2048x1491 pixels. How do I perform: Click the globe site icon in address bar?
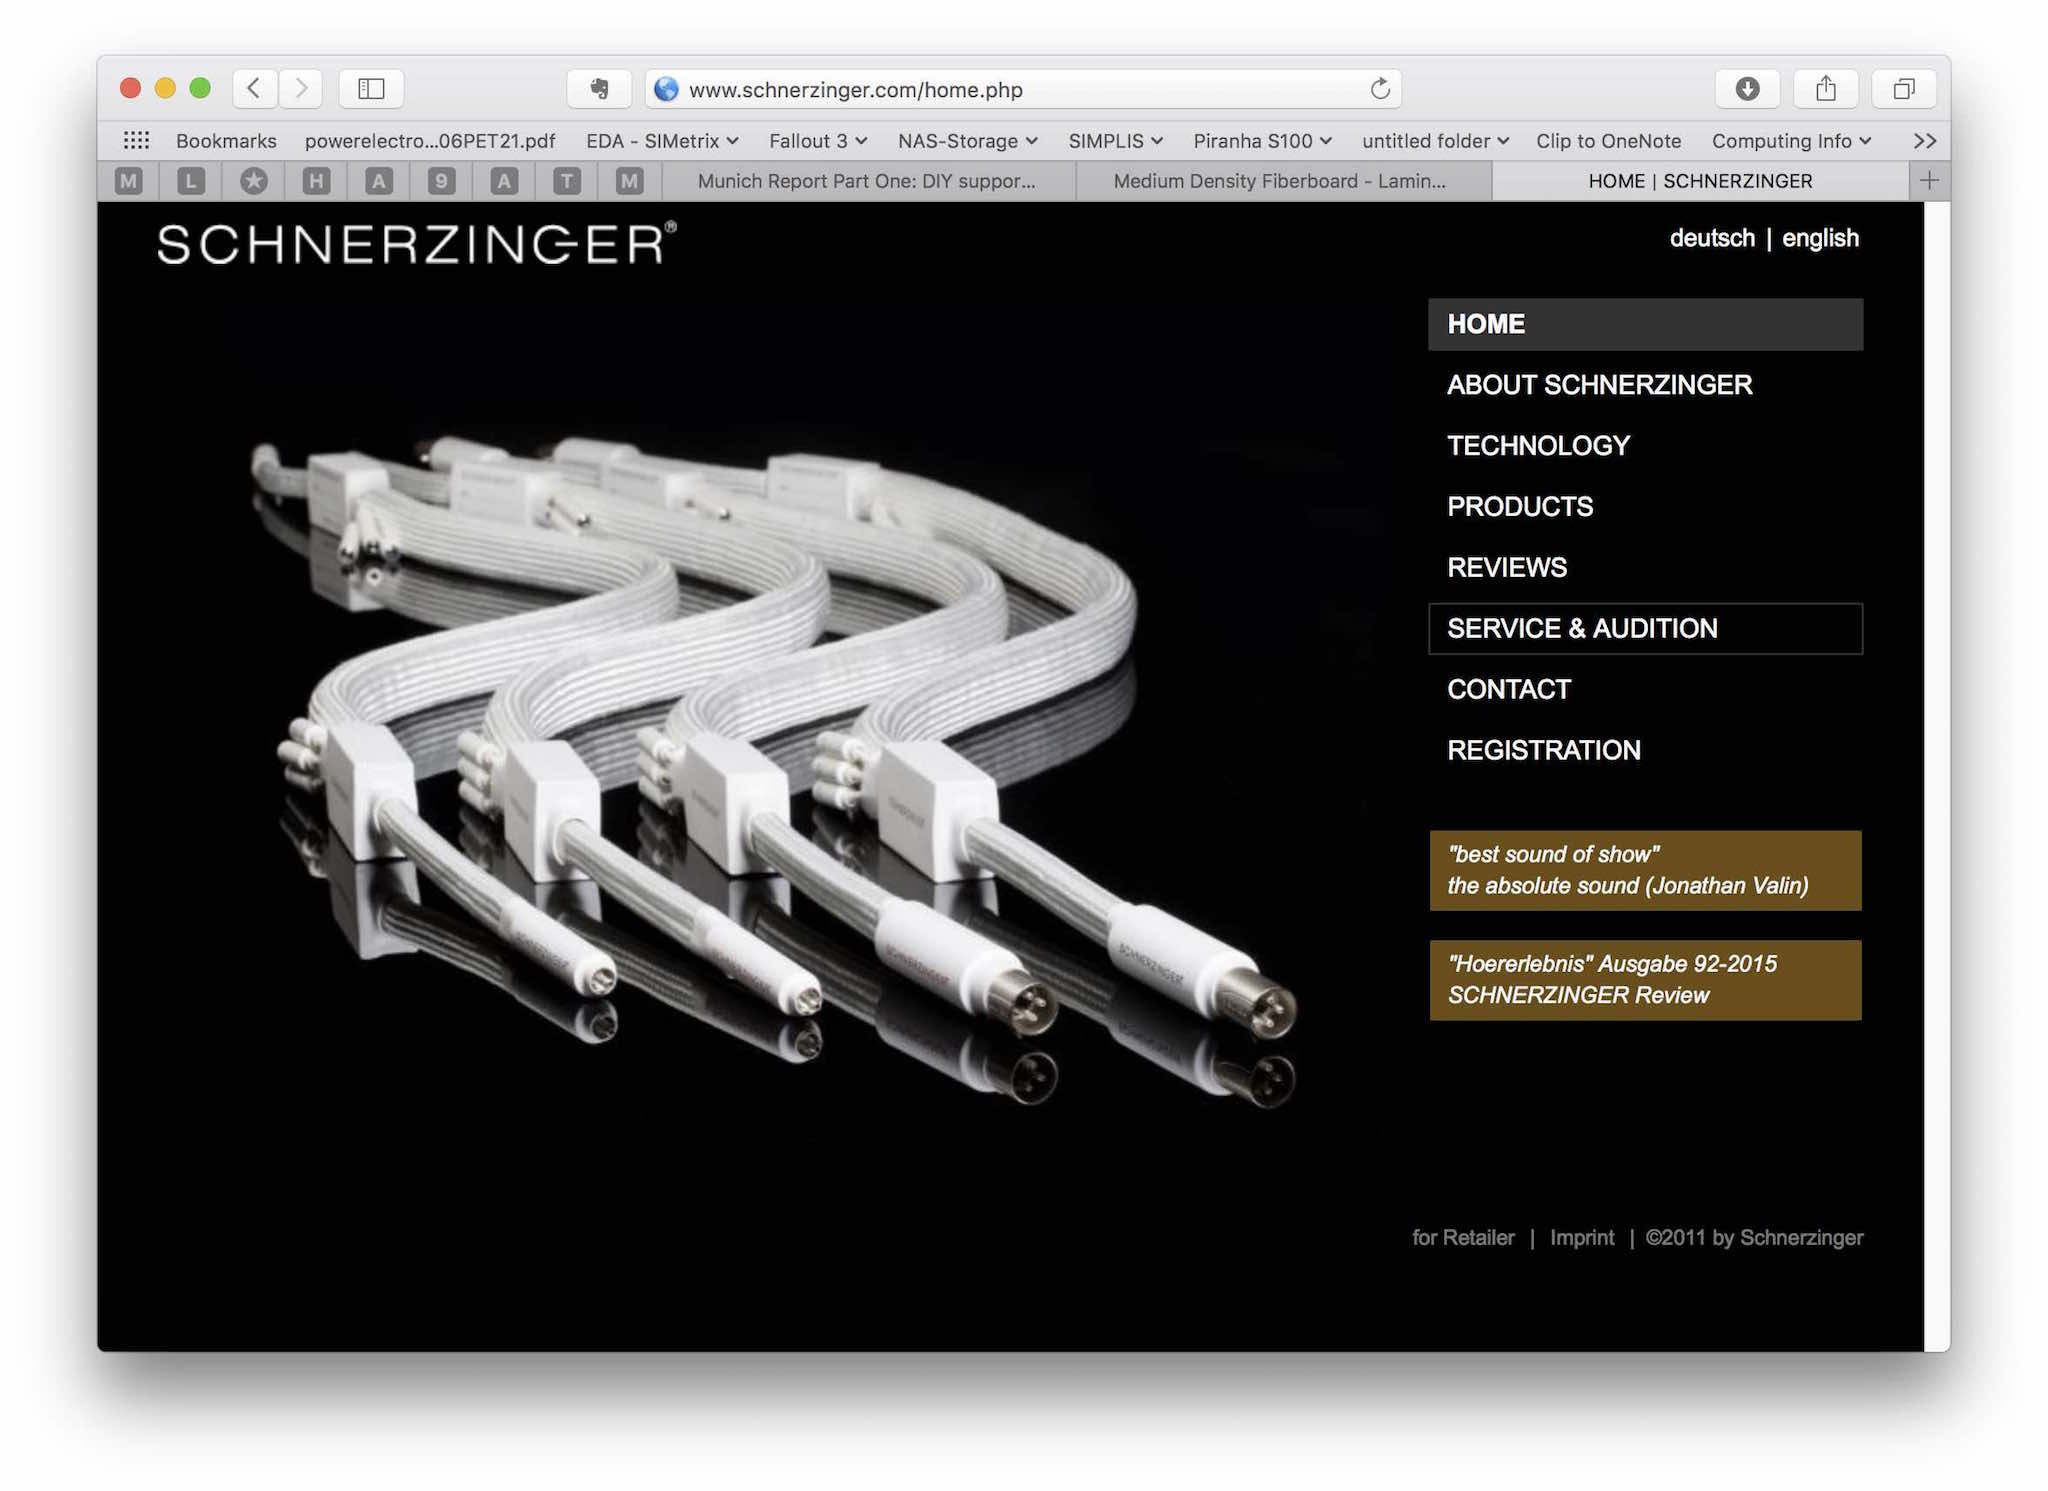pyautogui.click(x=666, y=89)
